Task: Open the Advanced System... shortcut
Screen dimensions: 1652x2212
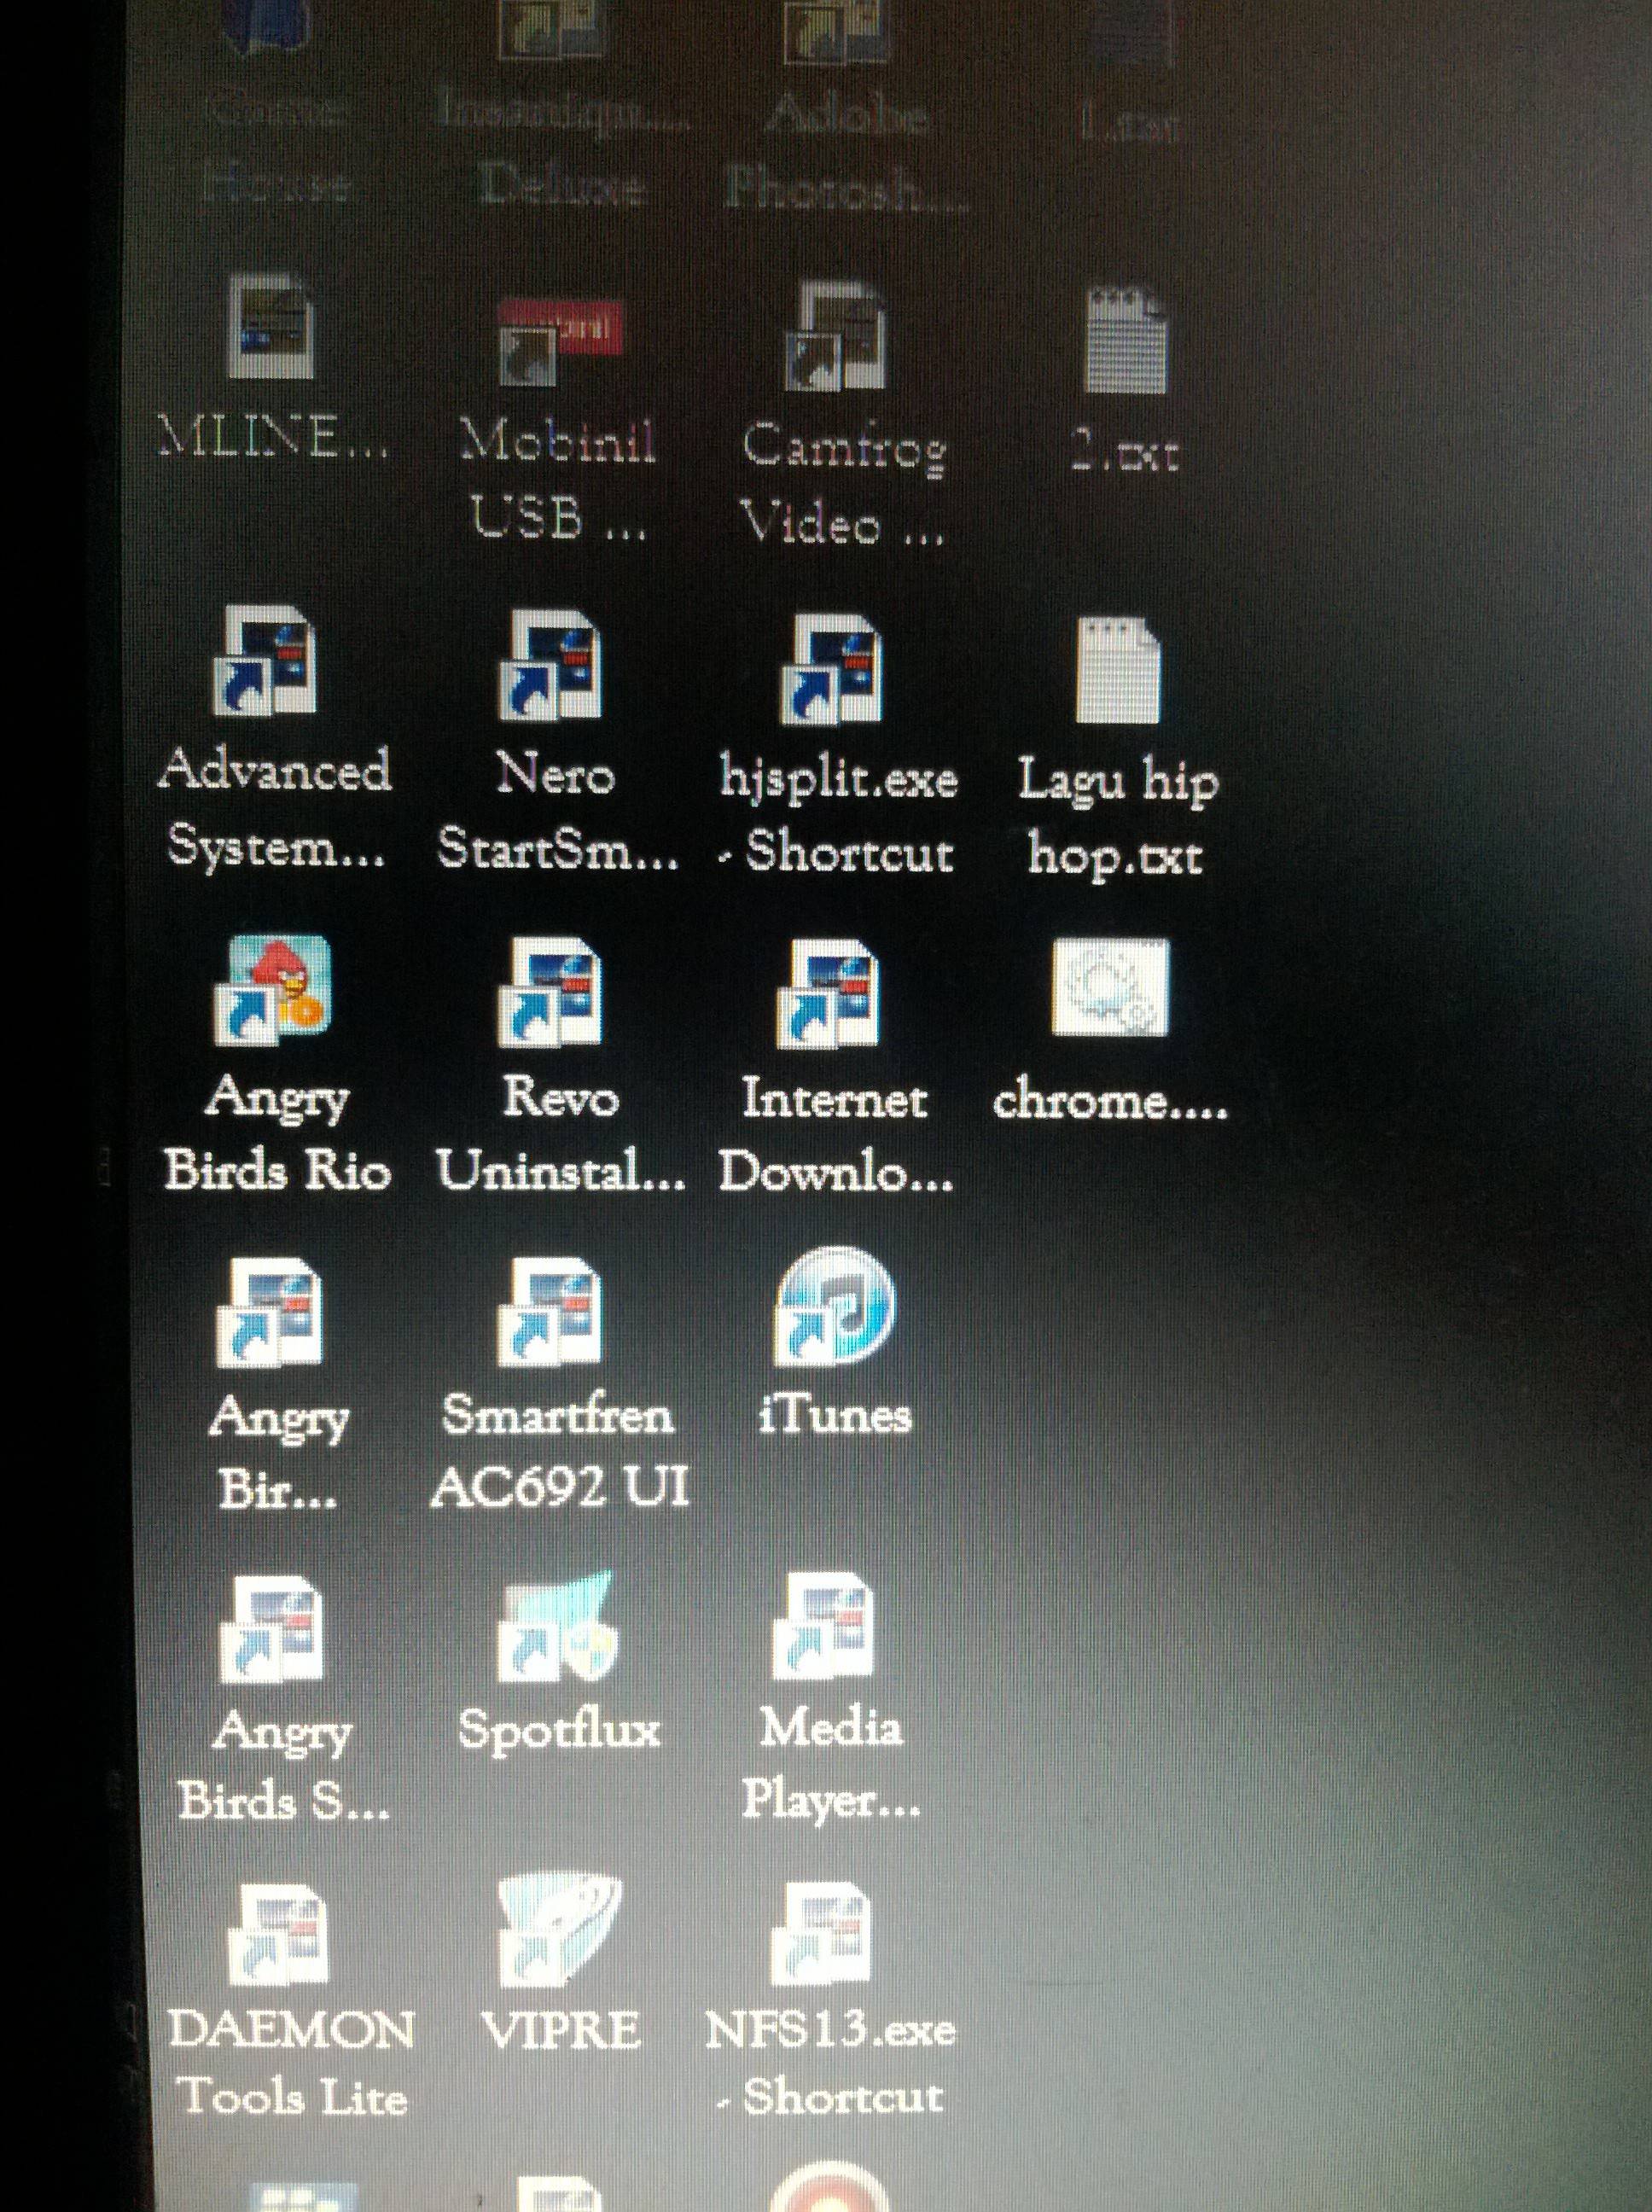Action: coord(266,660)
